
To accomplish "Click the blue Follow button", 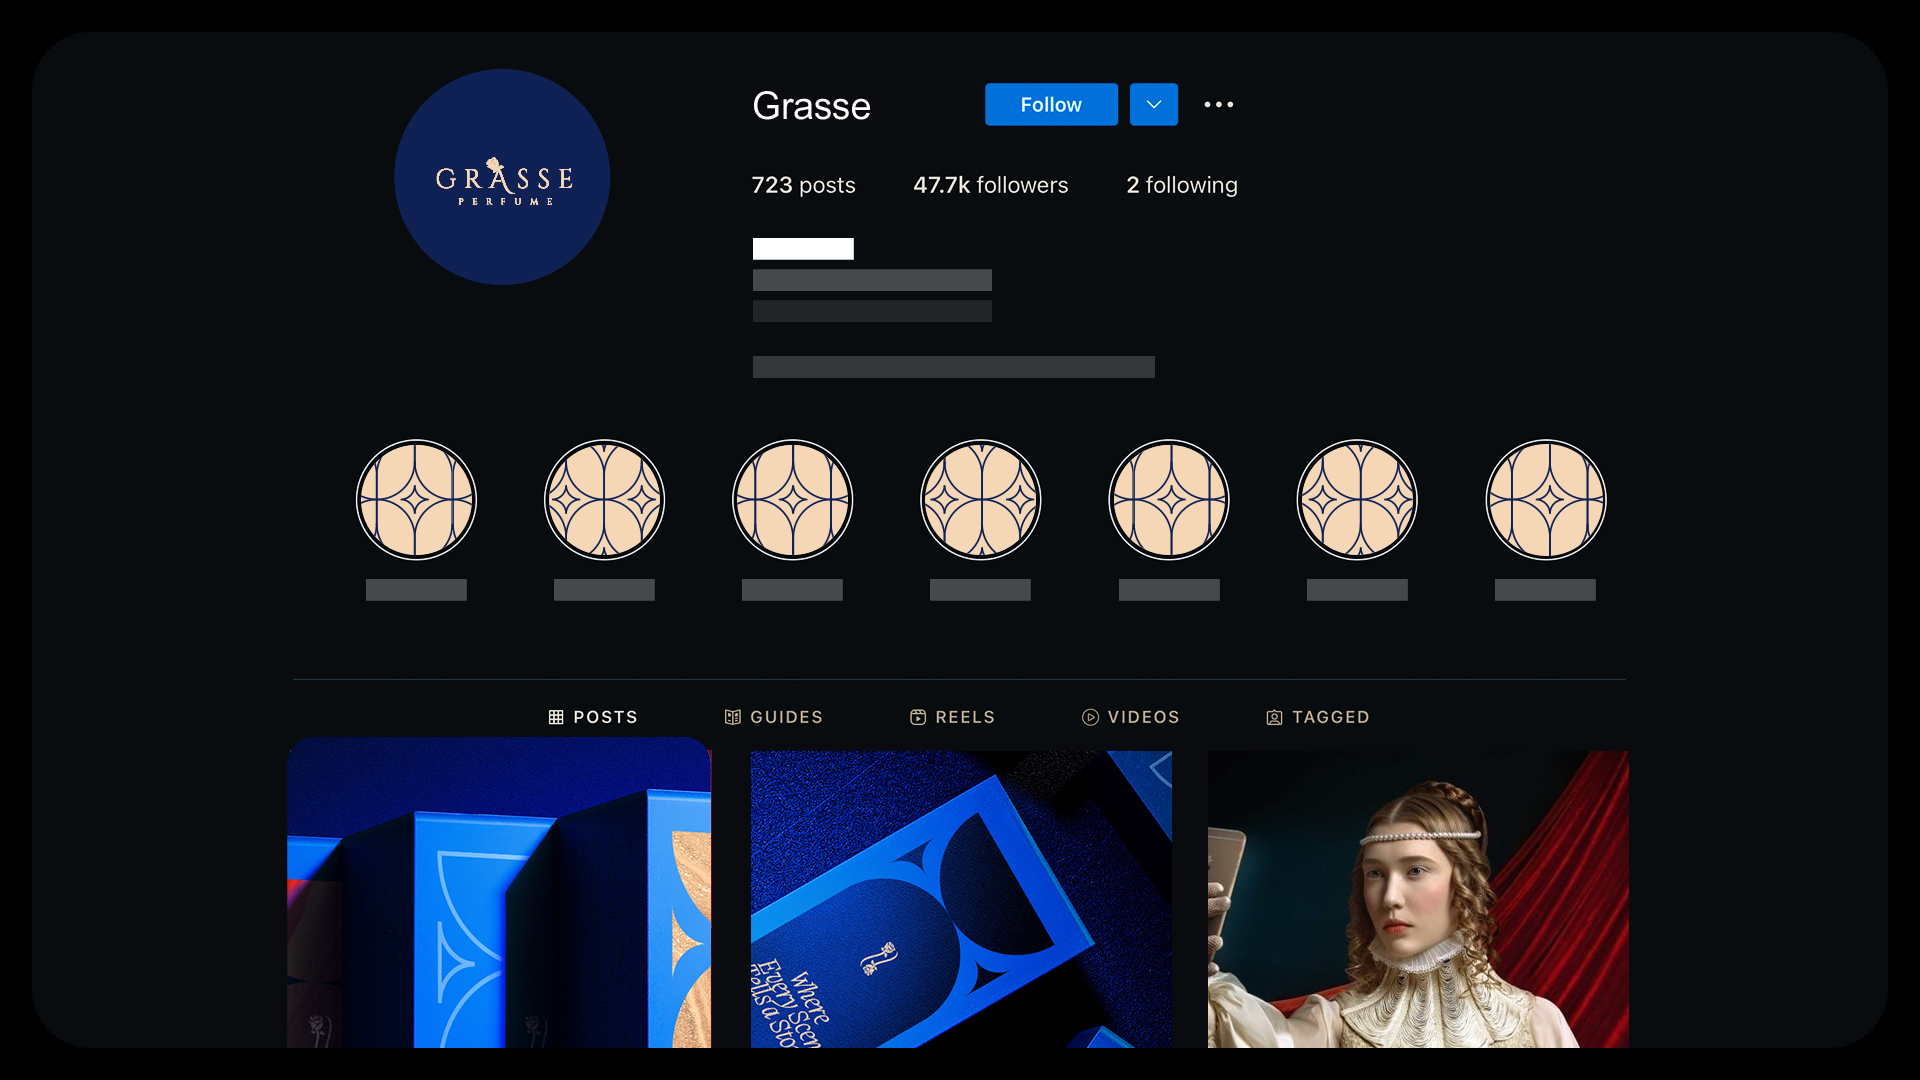I will coord(1051,104).
